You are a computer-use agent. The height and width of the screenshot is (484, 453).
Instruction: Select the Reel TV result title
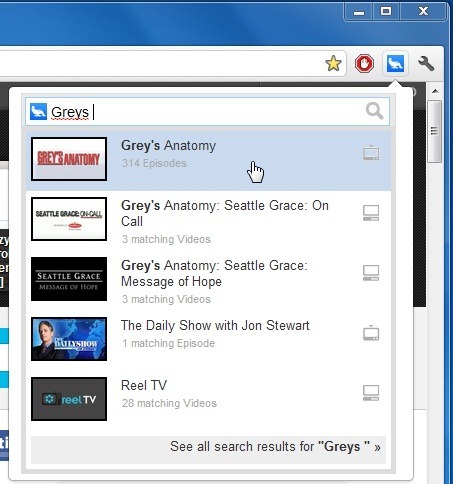tap(144, 385)
